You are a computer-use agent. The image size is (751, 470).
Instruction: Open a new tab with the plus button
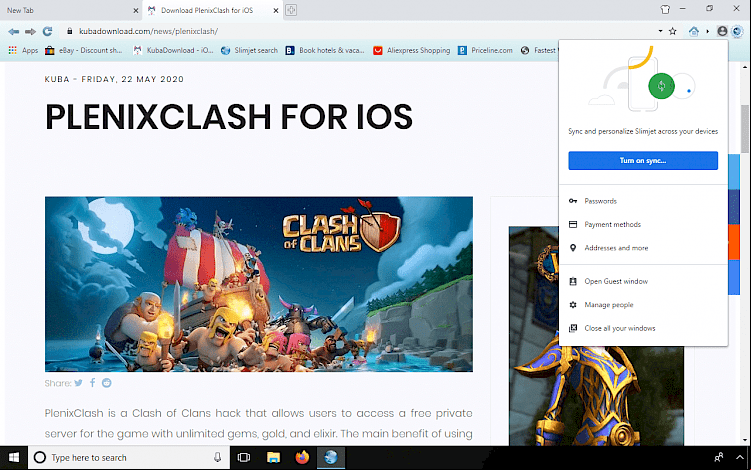pos(291,10)
